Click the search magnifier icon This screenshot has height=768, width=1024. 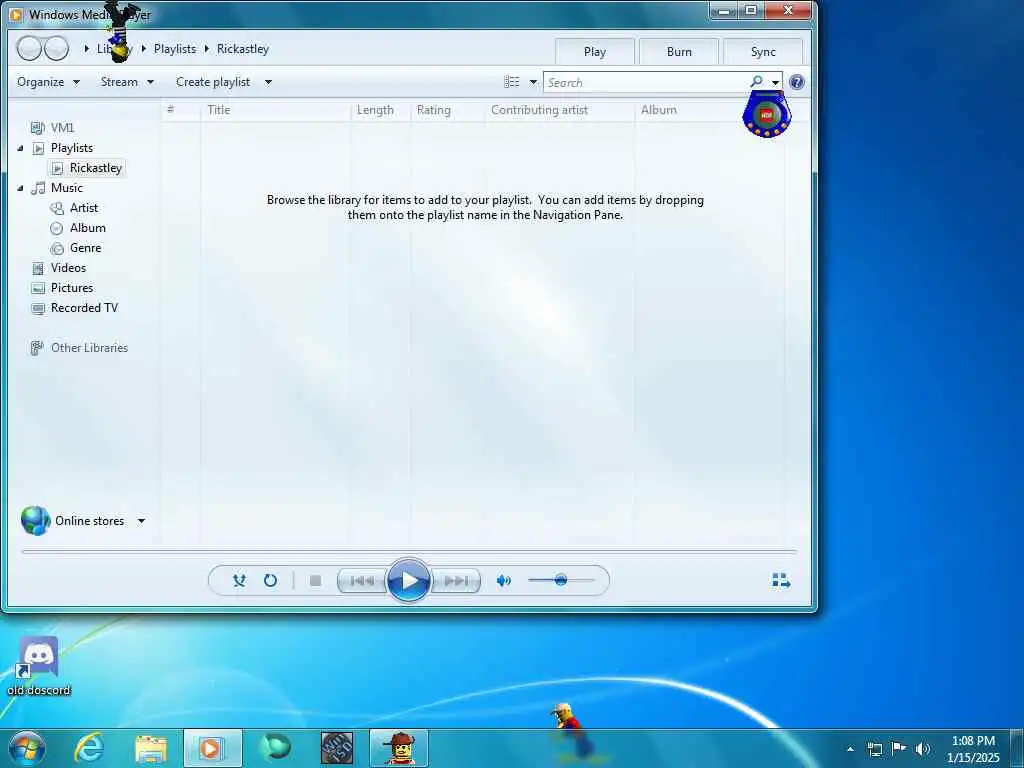756,82
